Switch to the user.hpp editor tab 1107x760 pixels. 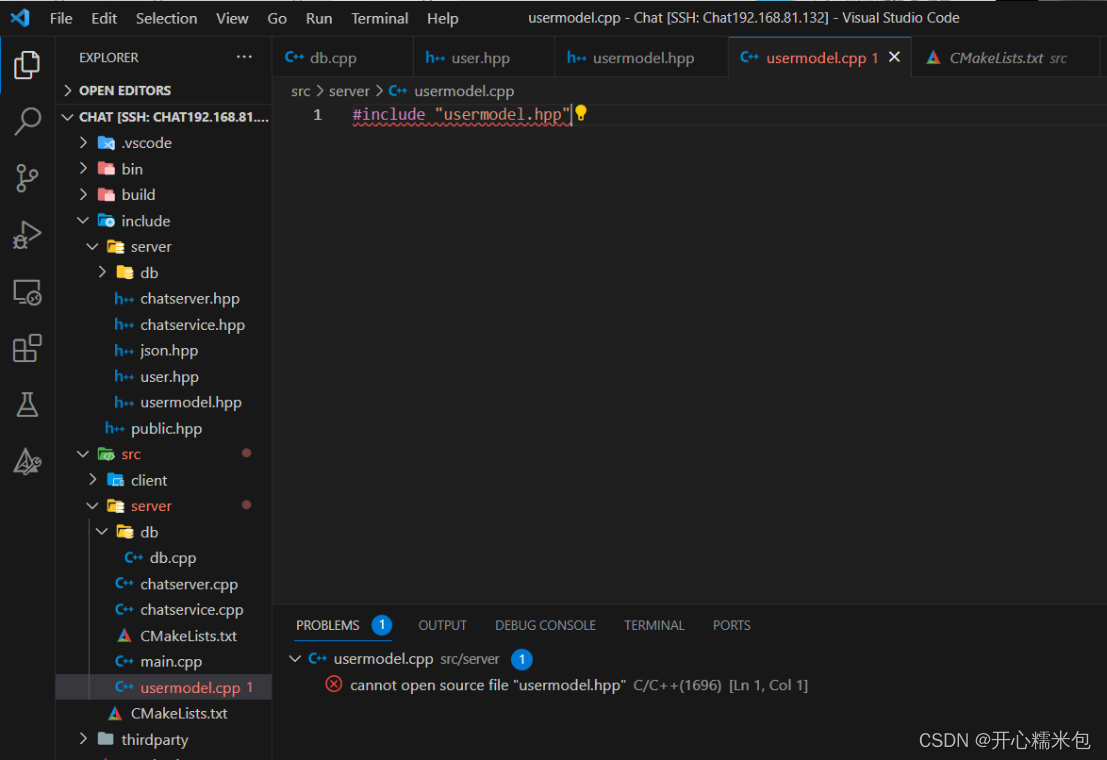coord(484,58)
